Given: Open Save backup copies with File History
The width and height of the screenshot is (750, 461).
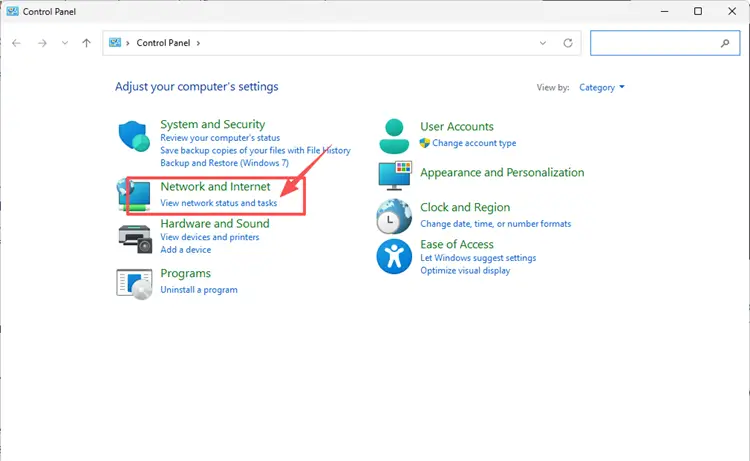Looking at the screenshot, I should (x=255, y=150).
